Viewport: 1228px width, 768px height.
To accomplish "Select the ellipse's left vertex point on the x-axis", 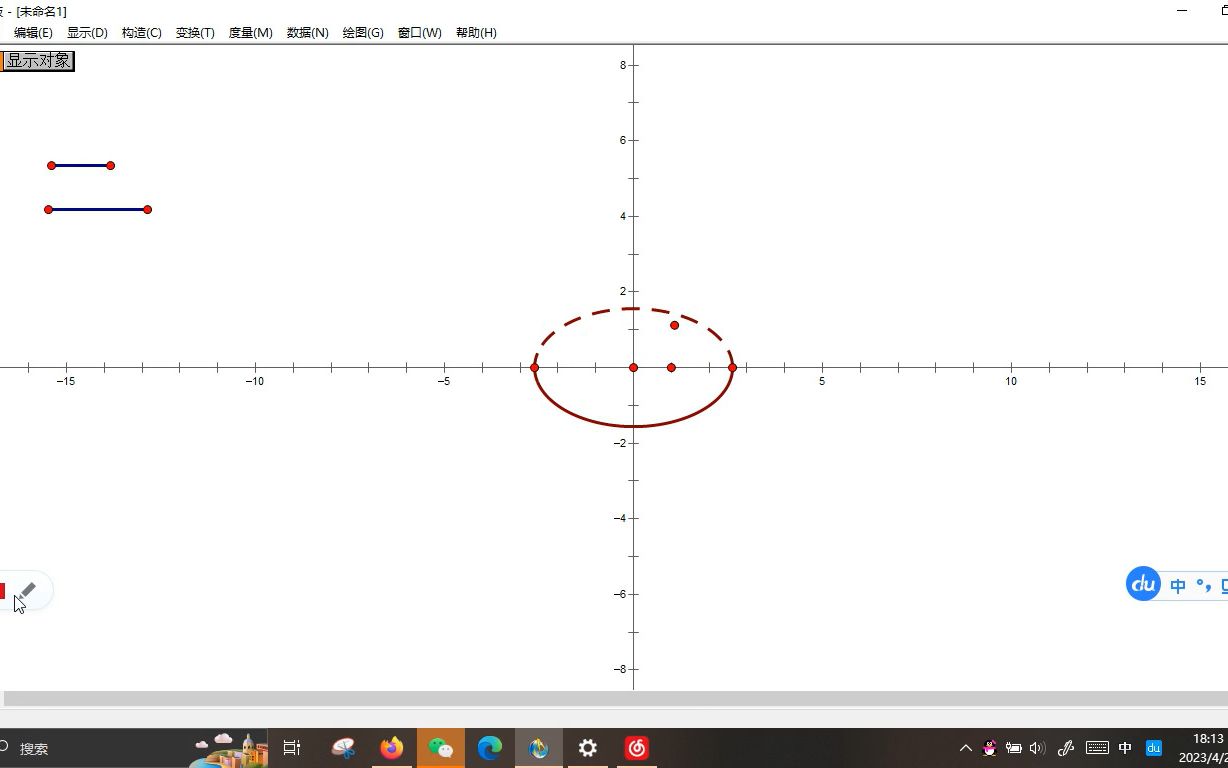I will point(535,368).
